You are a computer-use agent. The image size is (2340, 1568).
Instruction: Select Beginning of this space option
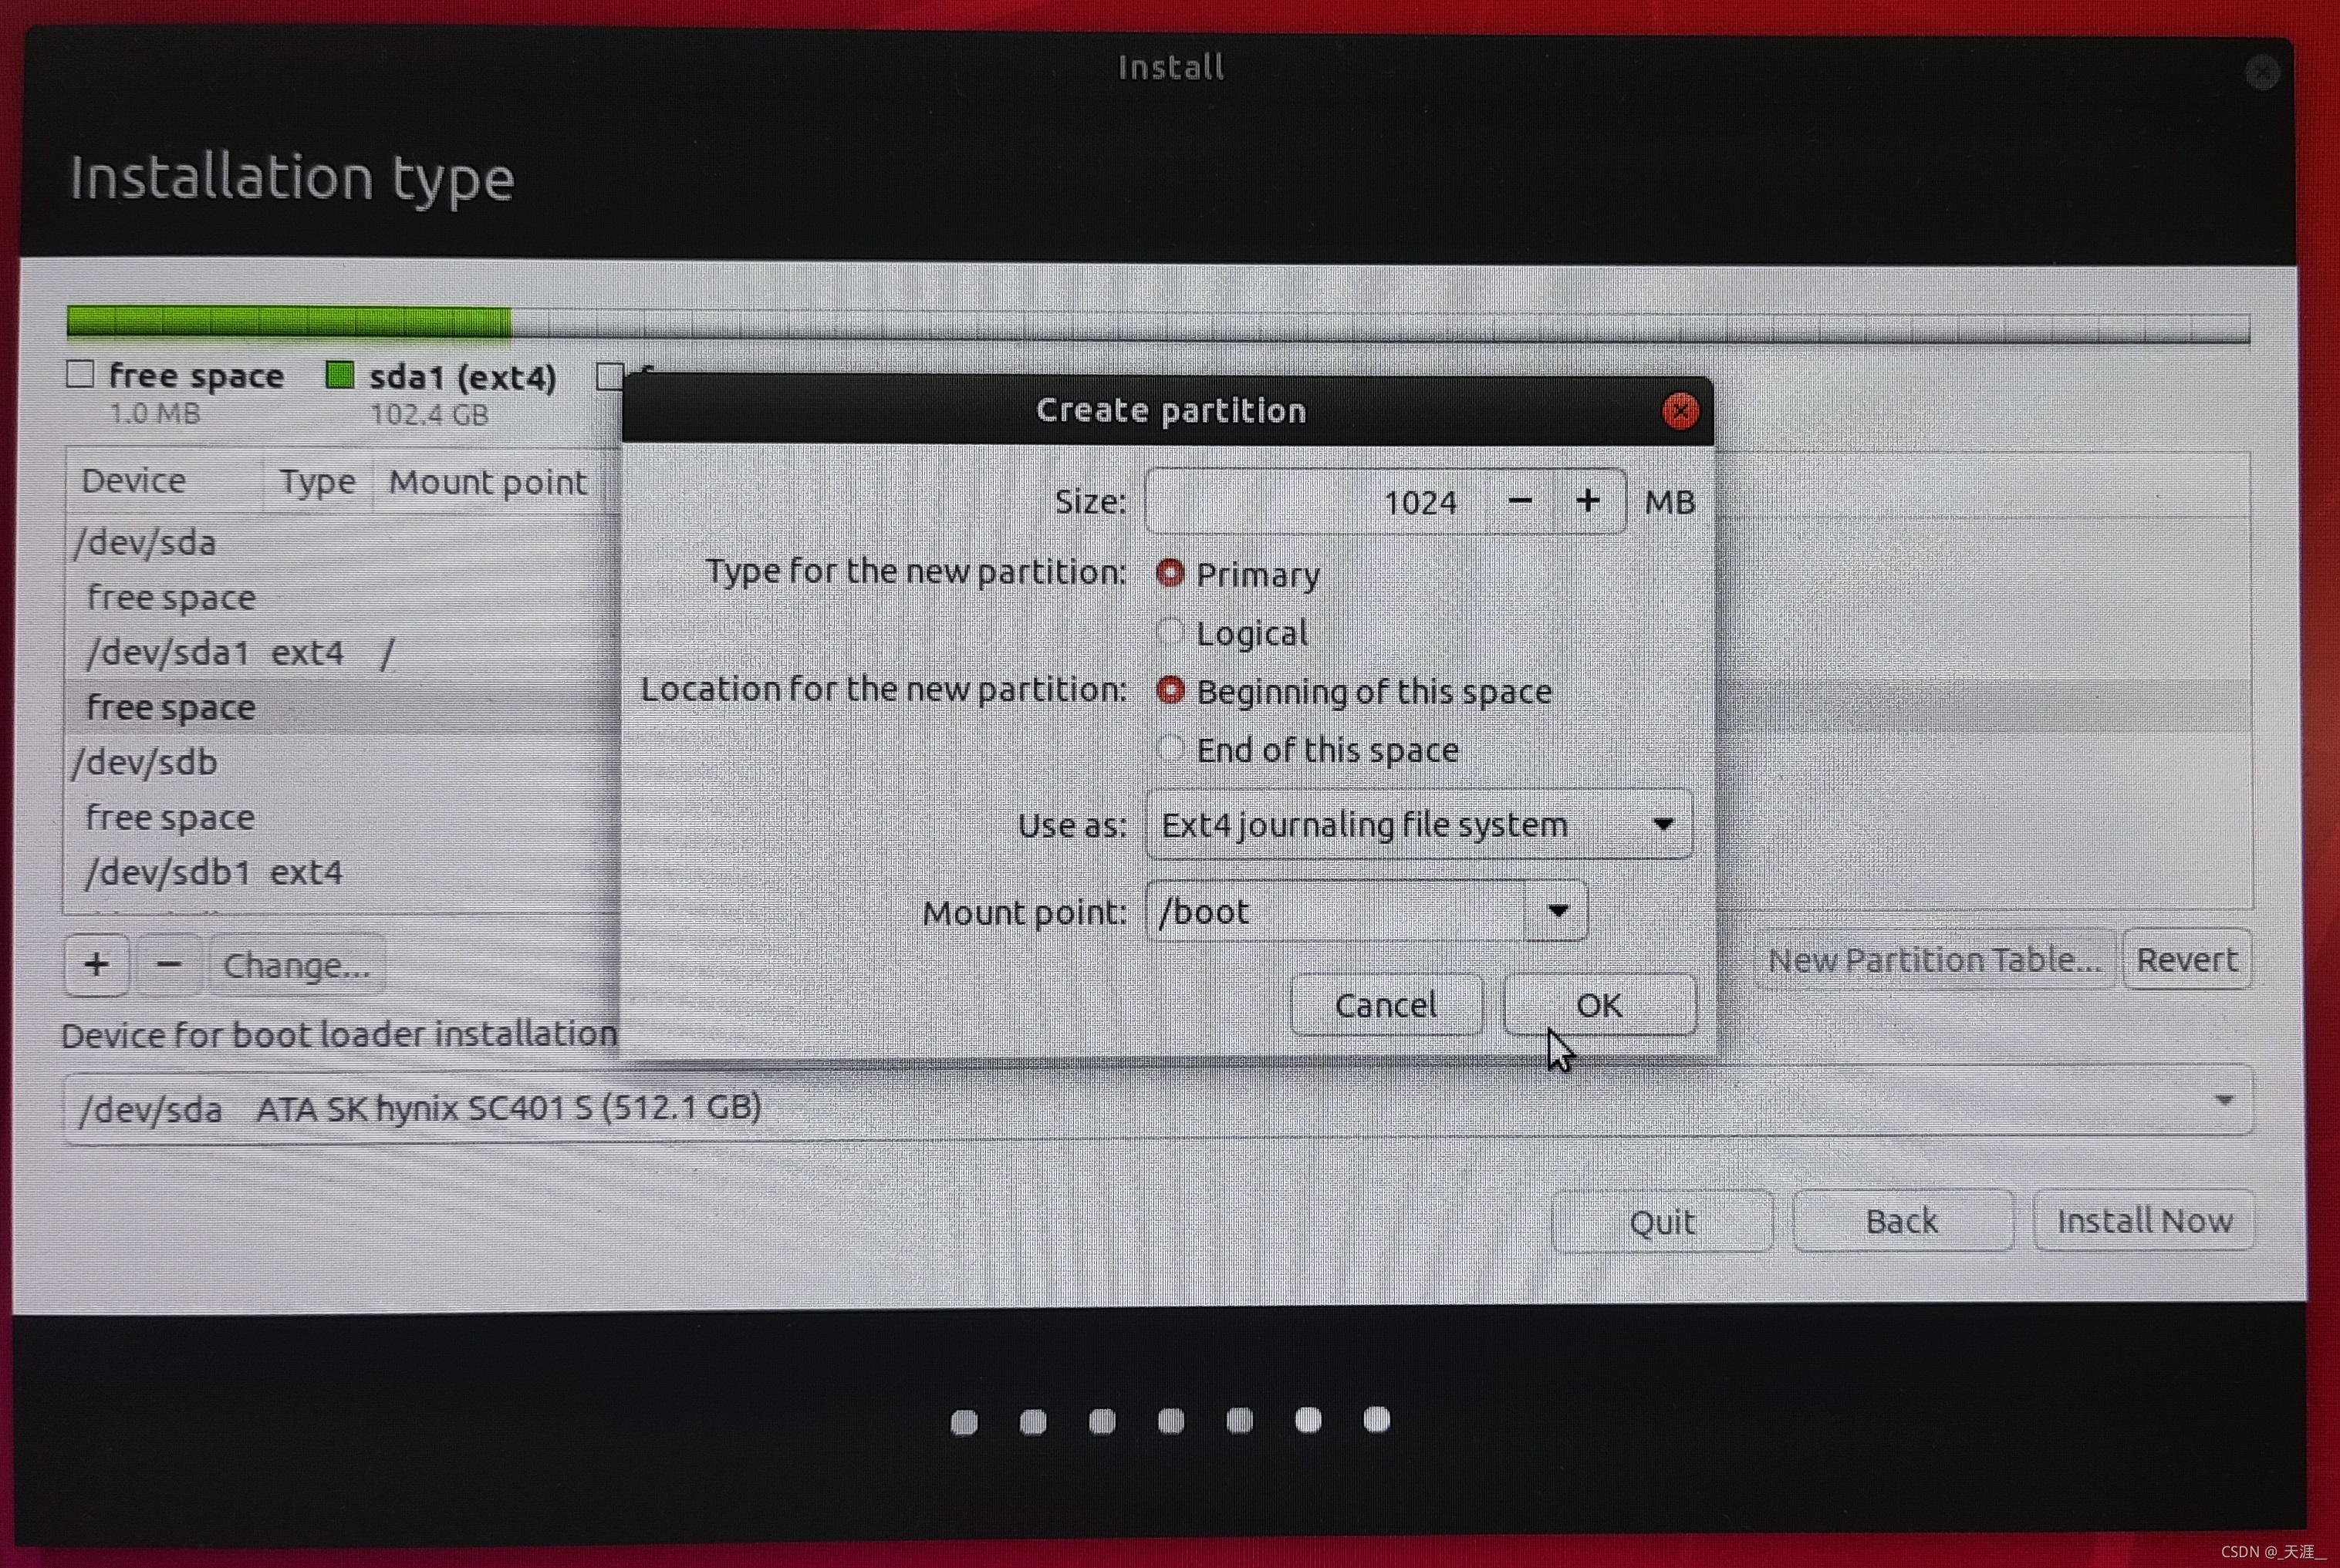point(1170,691)
